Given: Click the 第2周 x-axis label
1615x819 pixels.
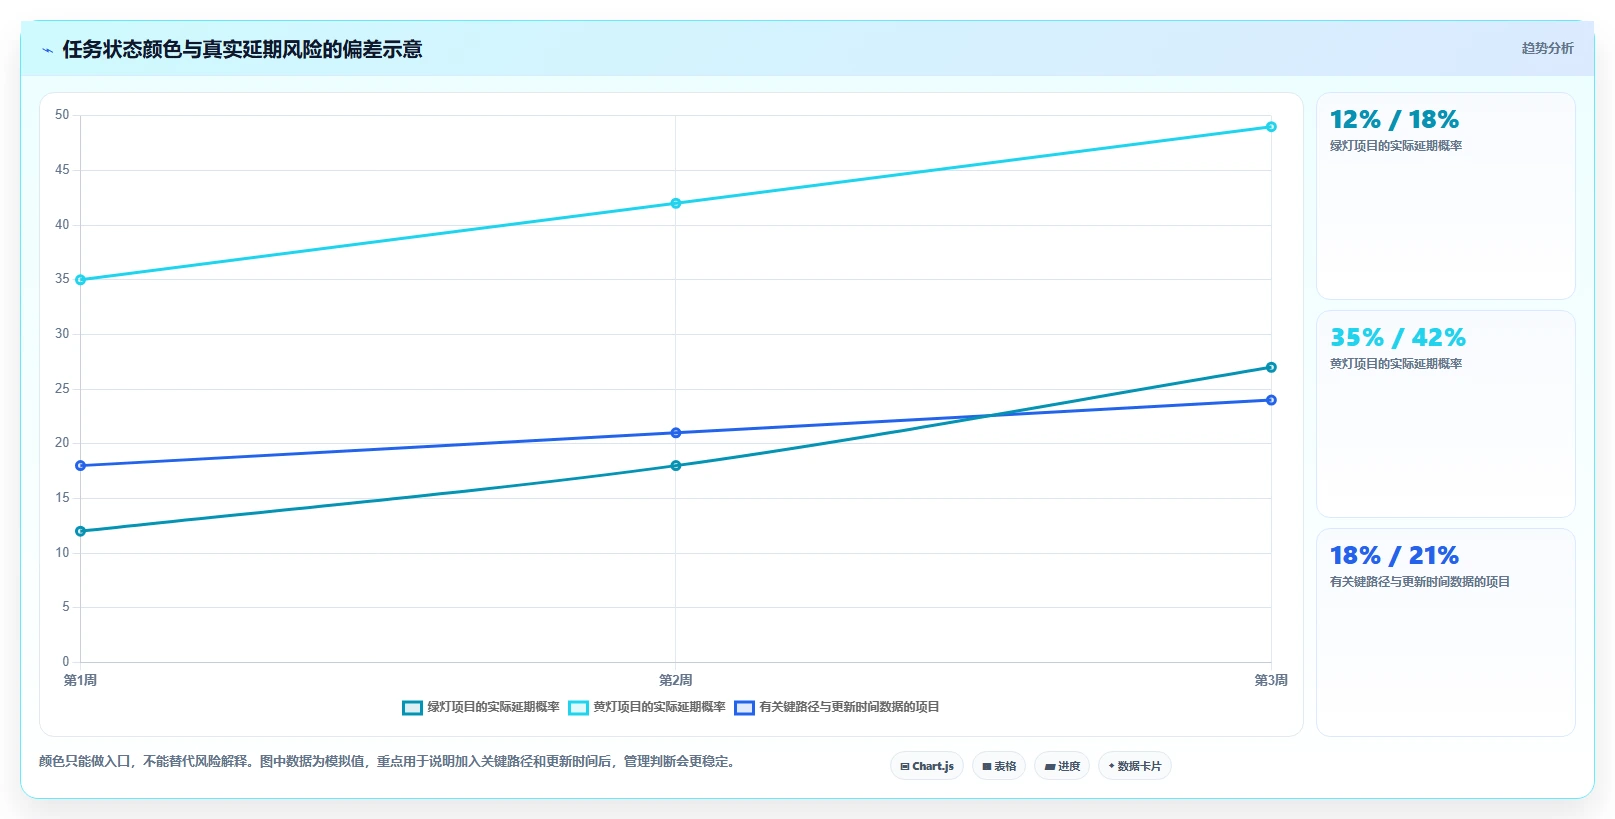Looking at the screenshot, I should (x=676, y=680).
